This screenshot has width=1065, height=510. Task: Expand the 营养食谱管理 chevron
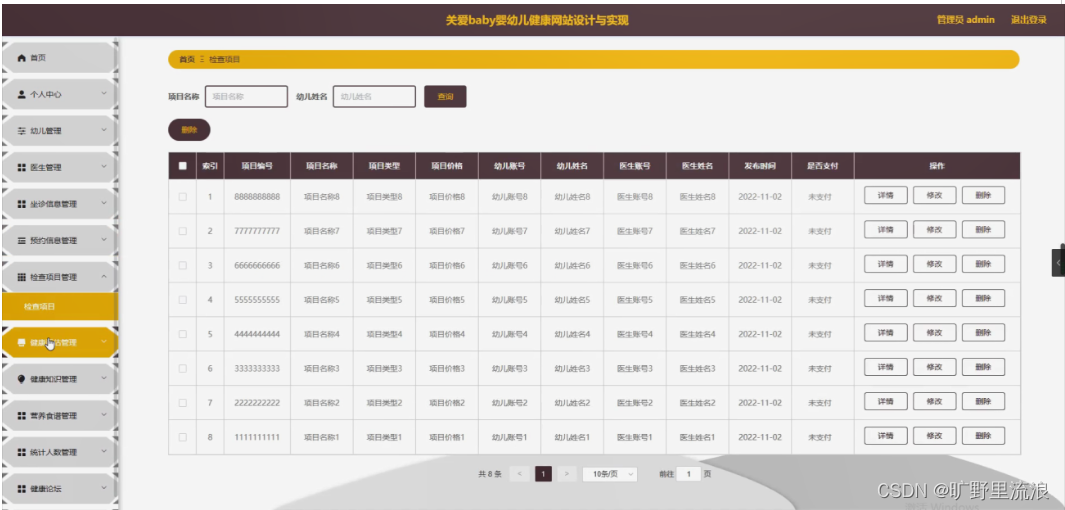point(104,415)
